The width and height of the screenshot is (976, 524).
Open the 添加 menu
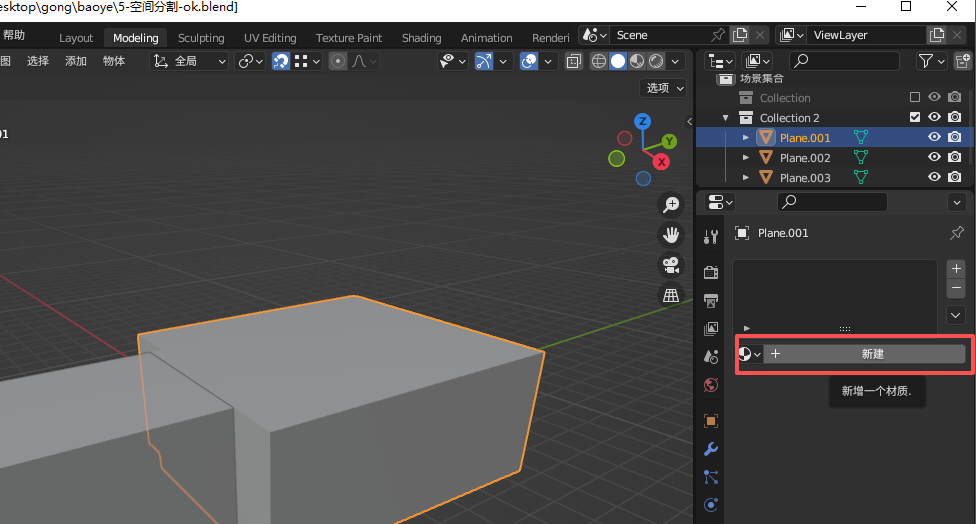(x=76, y=62)
